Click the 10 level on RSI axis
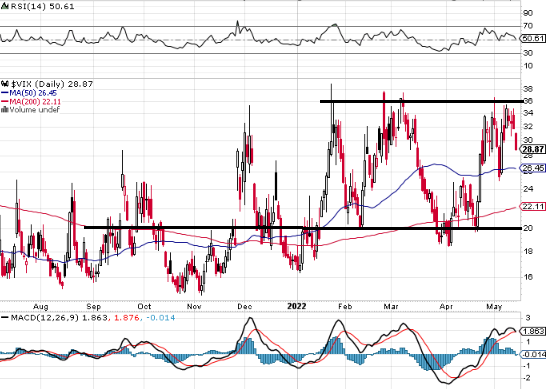551x389 pixels. pos(528,66)
